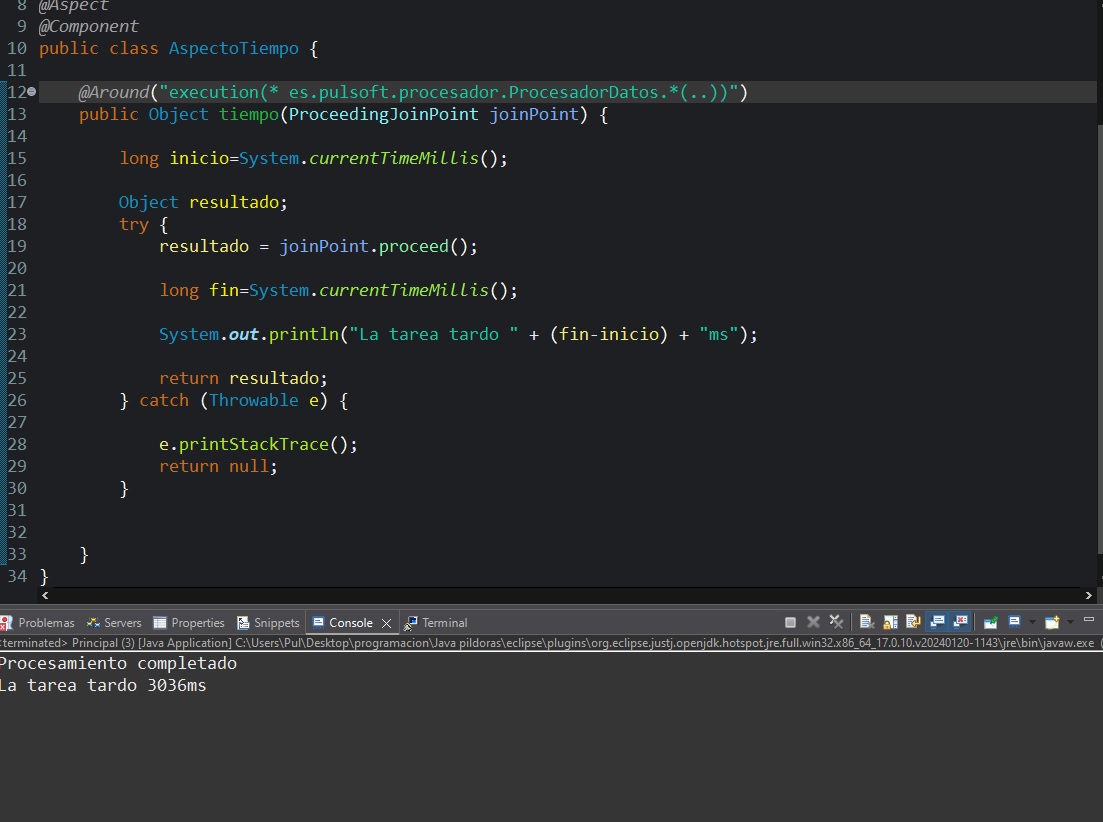Image resolution: width=1103 pixels, height=822 pixels.
Task: Toggle Scroll Lock in Console
Action: tap(890, 622)
